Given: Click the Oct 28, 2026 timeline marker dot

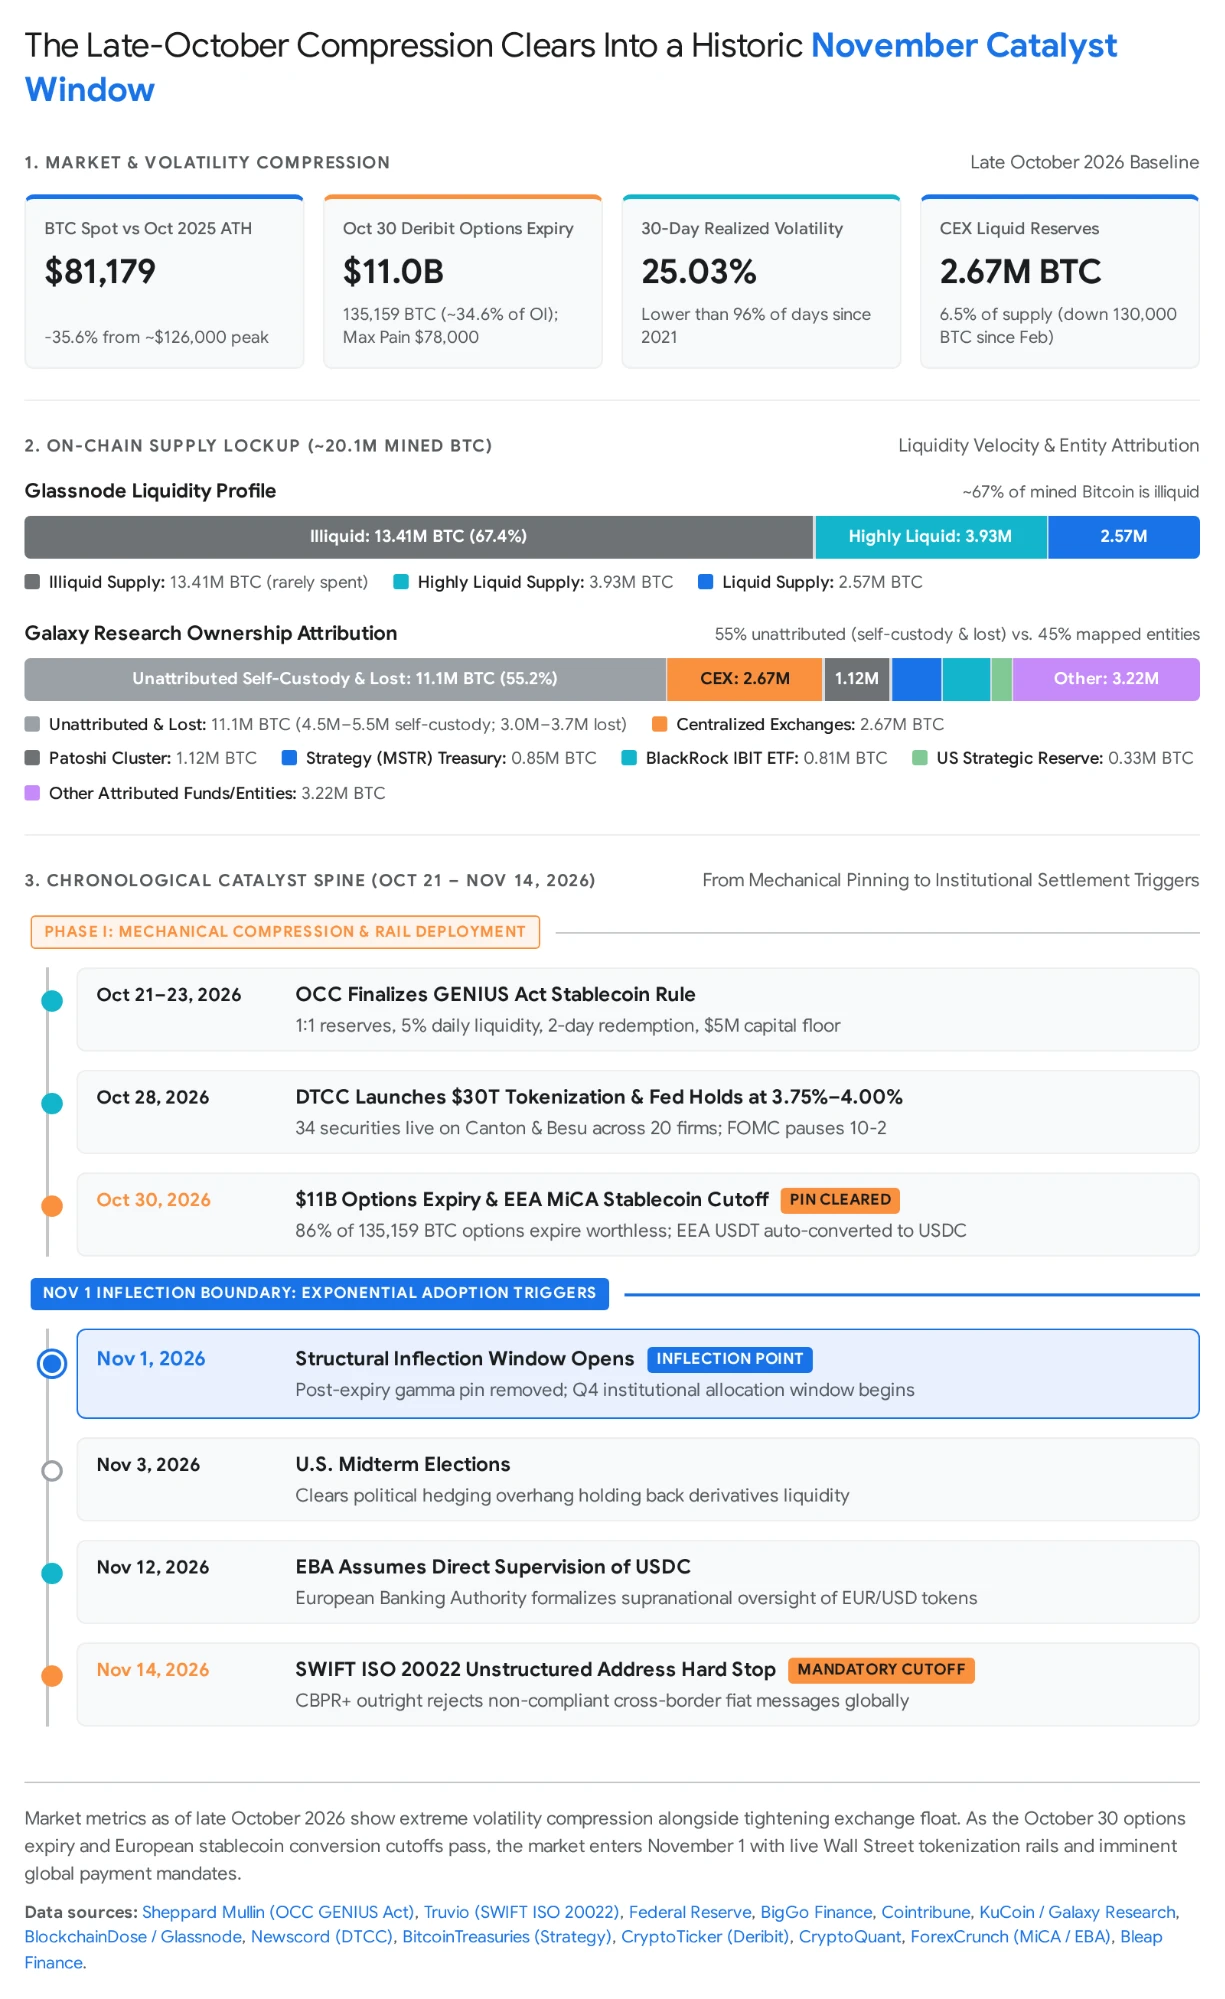Looking at the screenshot, I should 52,1104.
